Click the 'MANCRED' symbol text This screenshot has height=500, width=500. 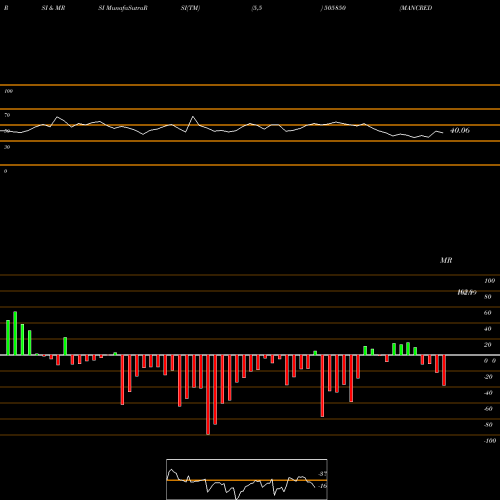coord(416,8)
